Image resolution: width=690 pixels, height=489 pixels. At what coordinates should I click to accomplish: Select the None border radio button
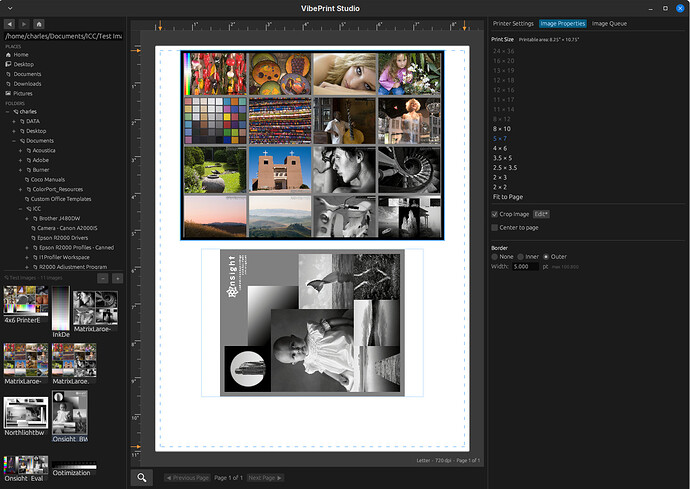pos(495,257)
